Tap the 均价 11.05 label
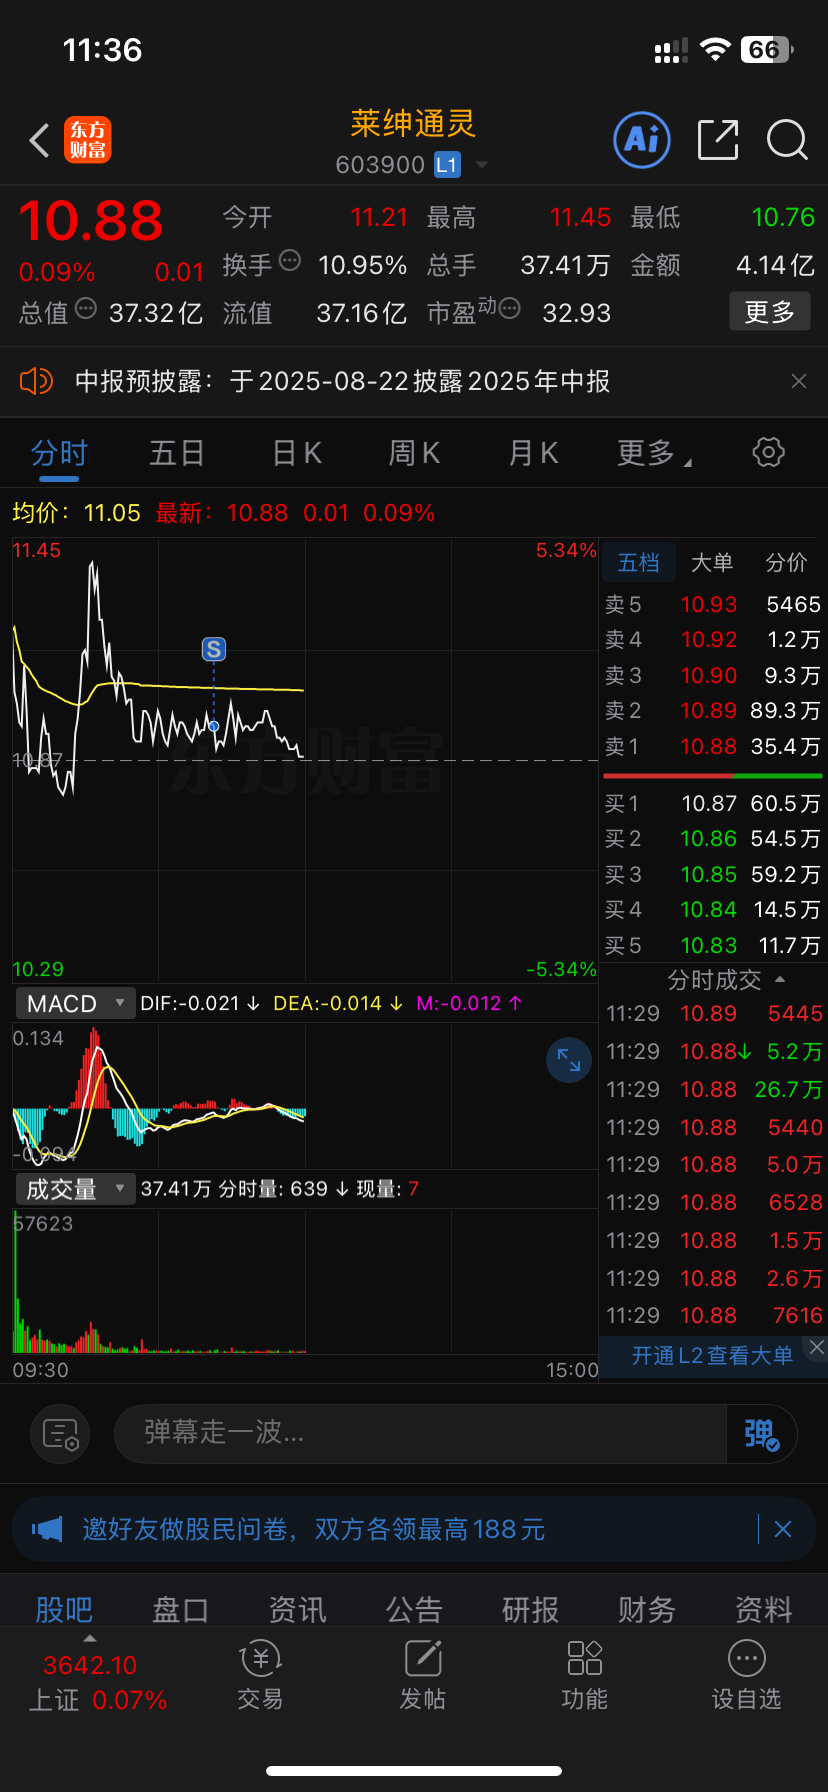 tap(76, 513)
